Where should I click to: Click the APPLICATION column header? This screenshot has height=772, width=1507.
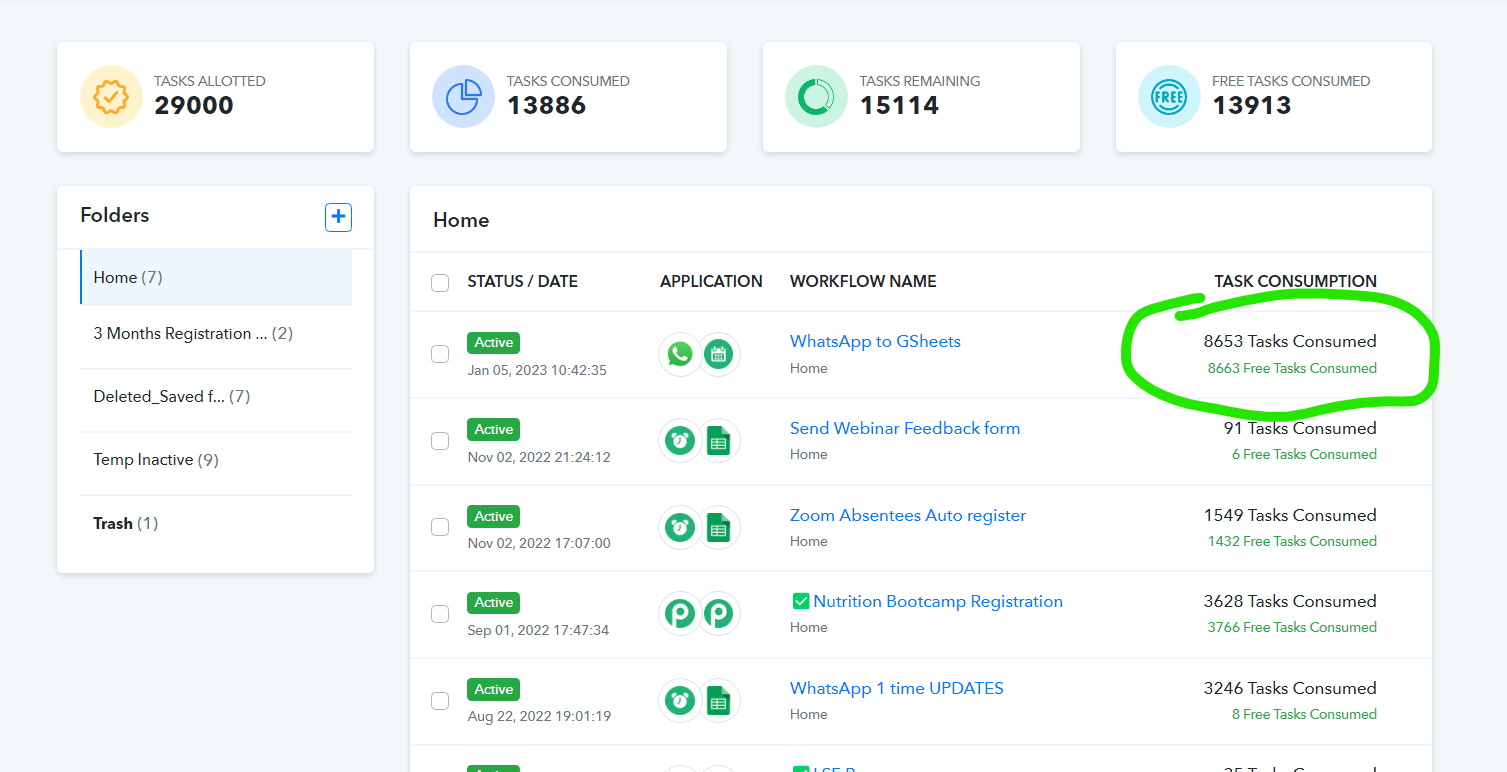(x=711, y=282)
